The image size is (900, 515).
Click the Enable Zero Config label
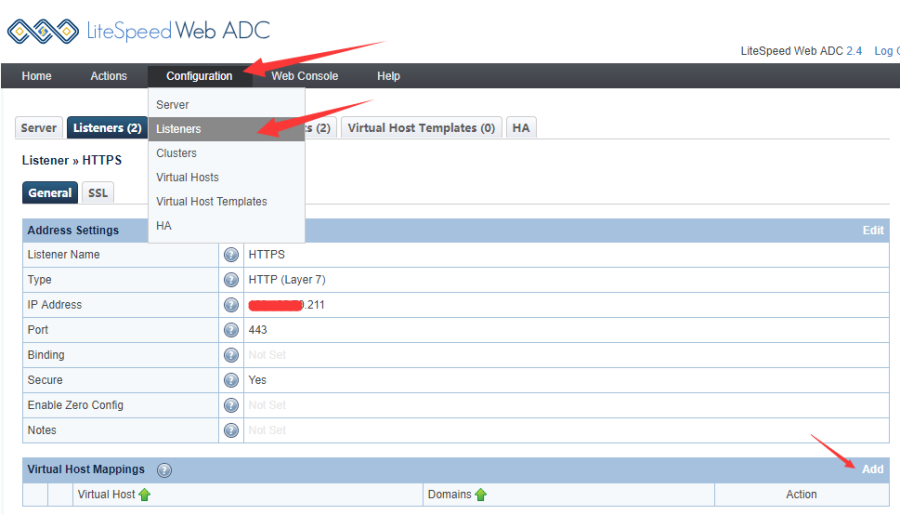pyautogui.click(x=75, y=405)
